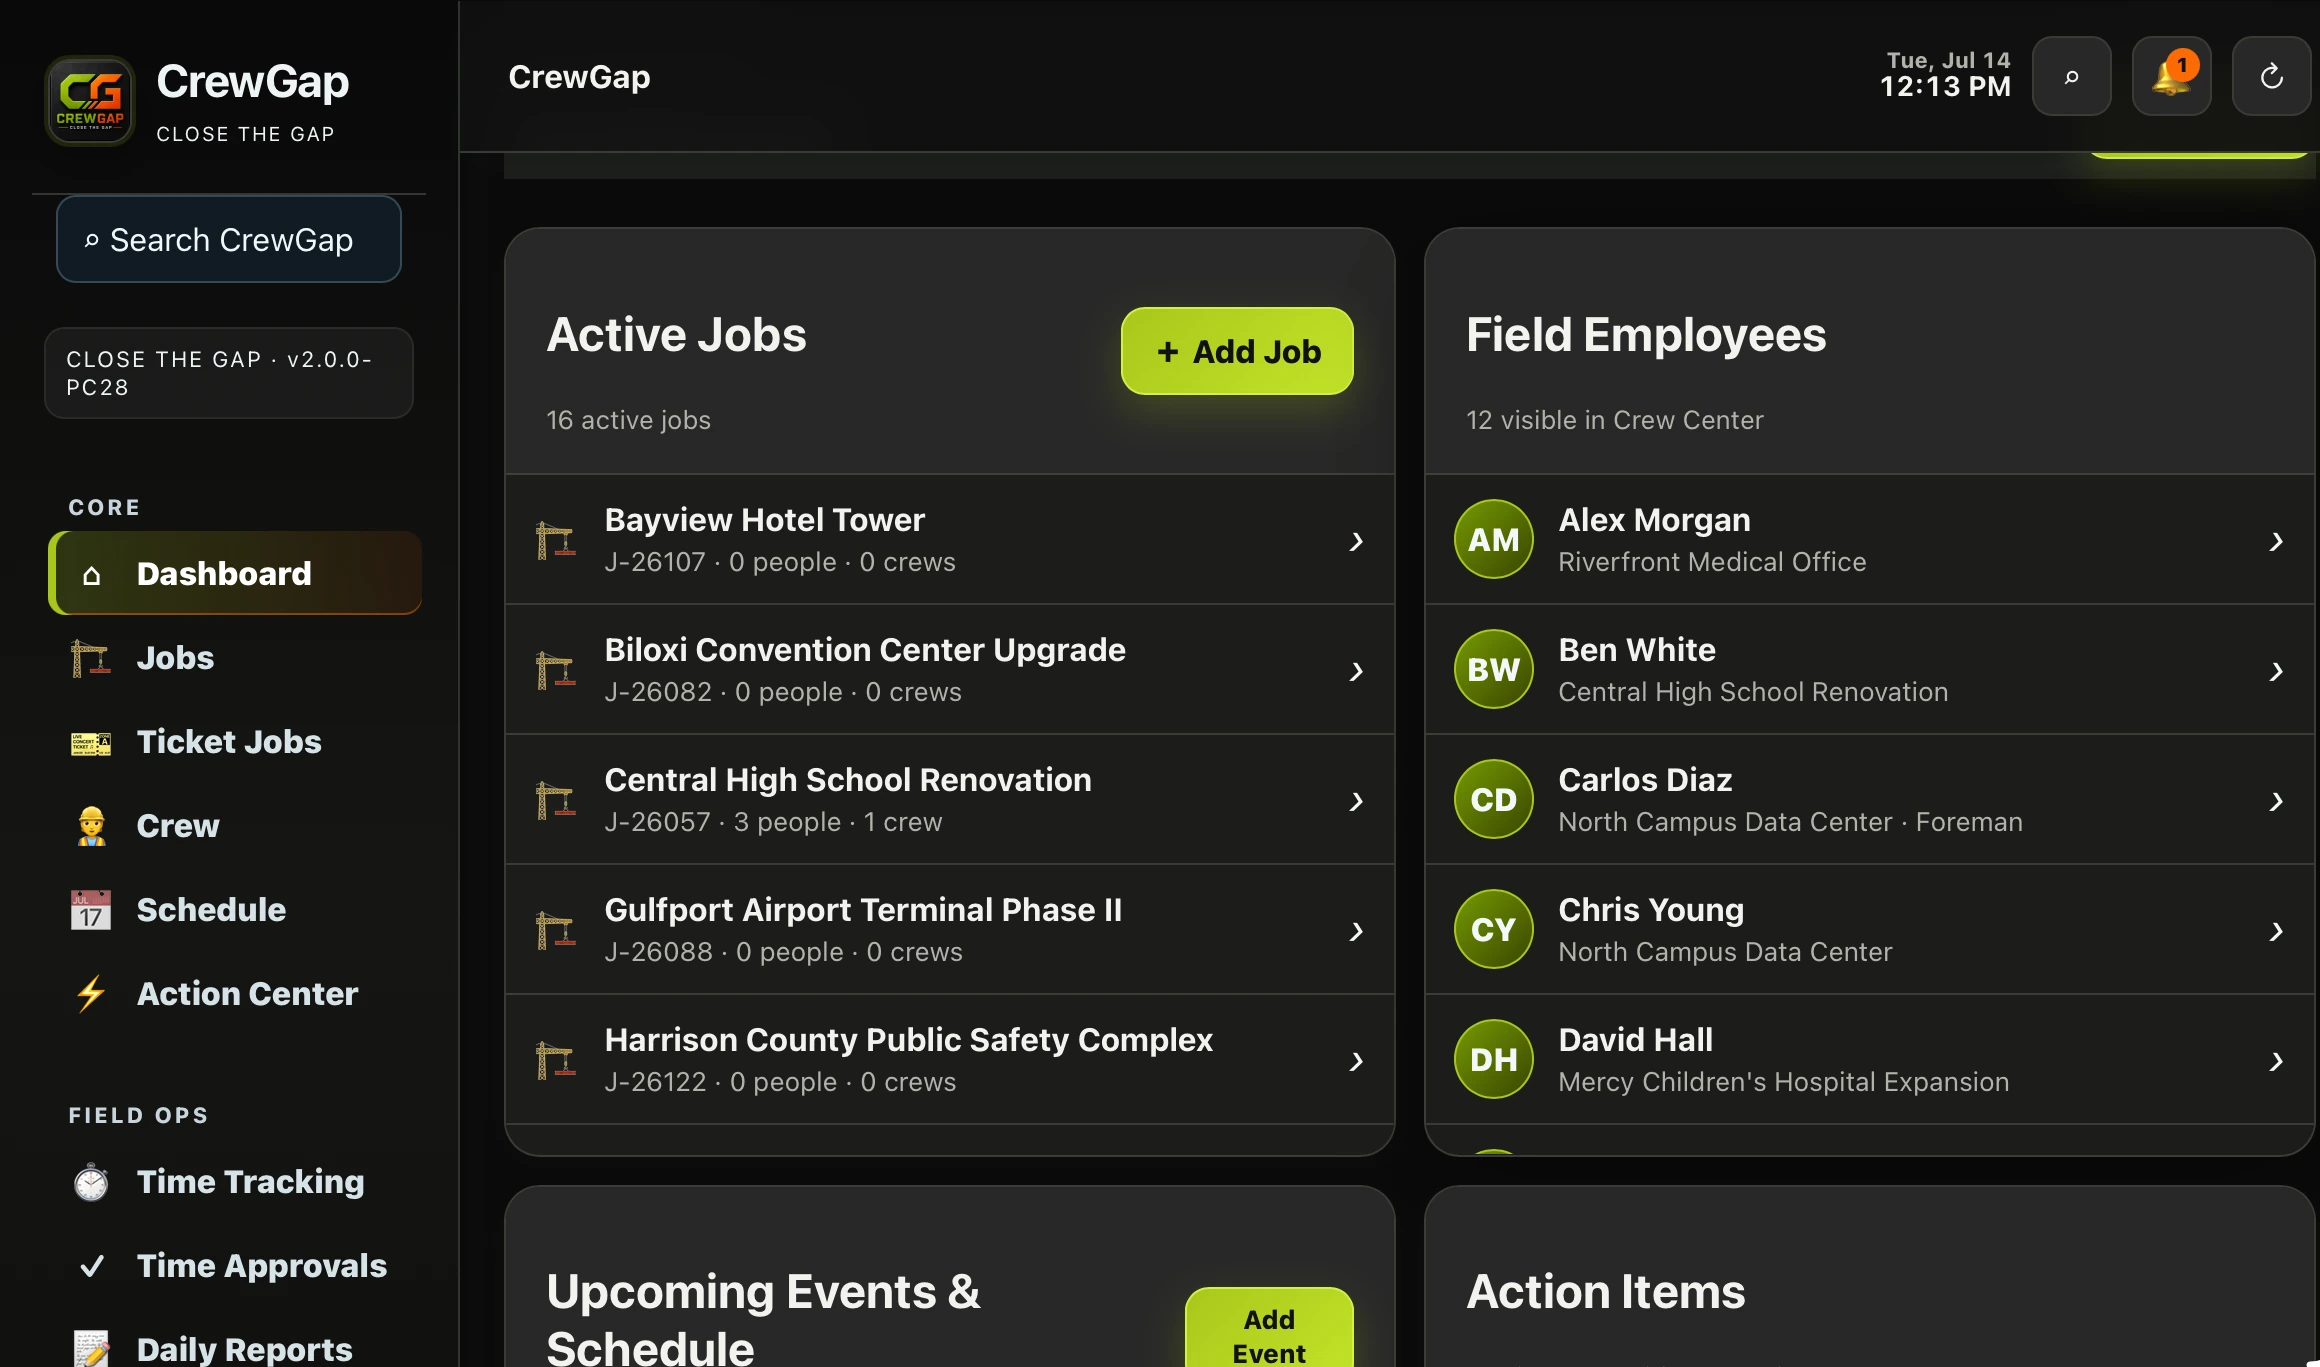Expand Harrison County Public Safety Complex chevron
Viewport: 2320px width, 1367px height.
tap(1357, 1061)
